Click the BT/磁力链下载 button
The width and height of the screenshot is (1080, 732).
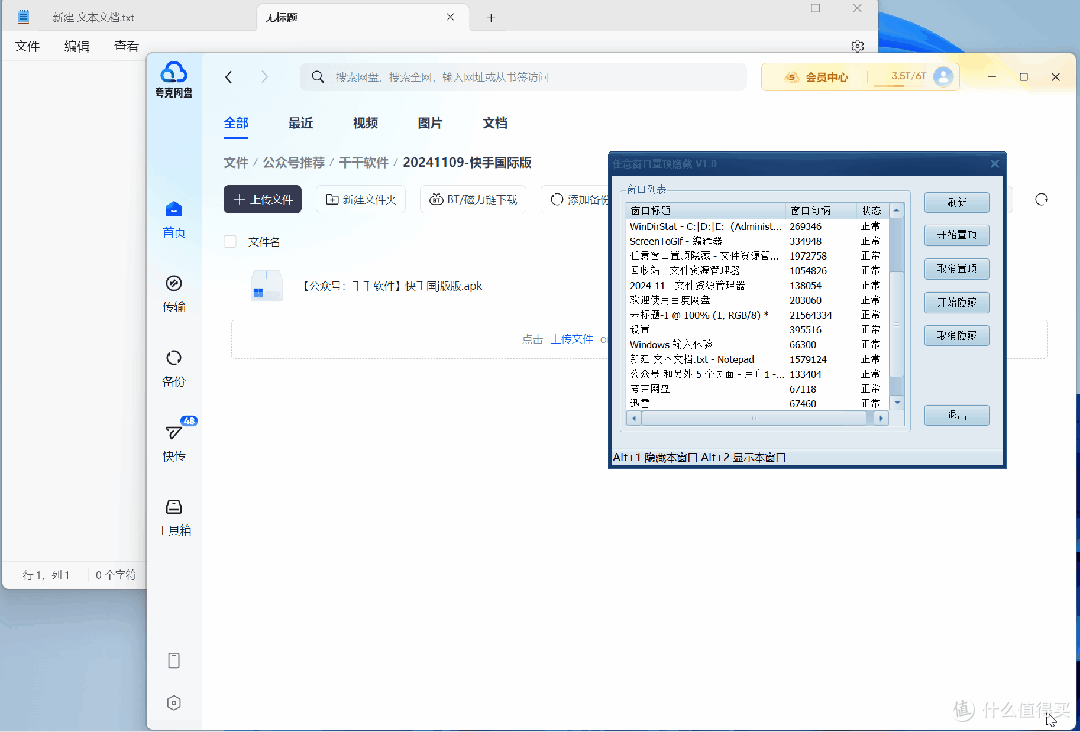473,199
